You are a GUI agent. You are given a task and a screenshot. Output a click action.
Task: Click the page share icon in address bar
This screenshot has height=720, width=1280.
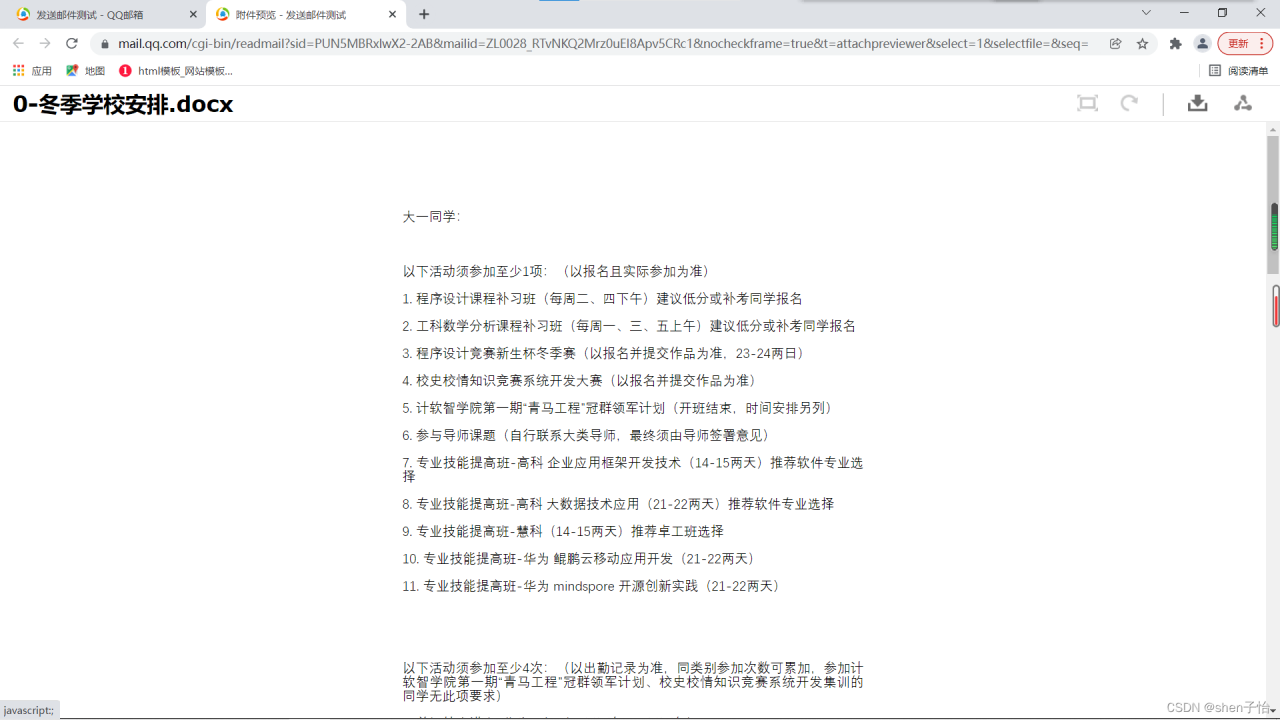(x=1114, y=43)
